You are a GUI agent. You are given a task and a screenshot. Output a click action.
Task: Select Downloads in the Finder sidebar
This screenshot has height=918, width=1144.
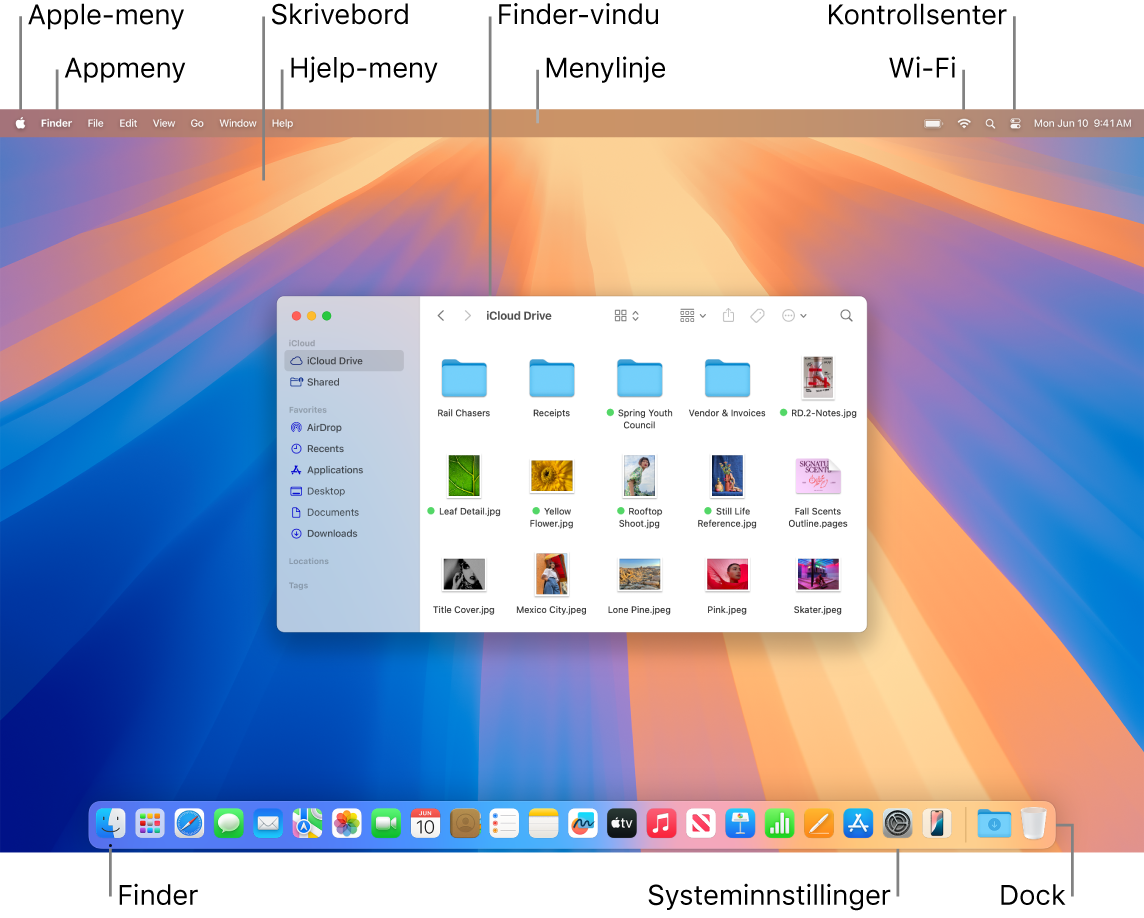click(344, 533)
